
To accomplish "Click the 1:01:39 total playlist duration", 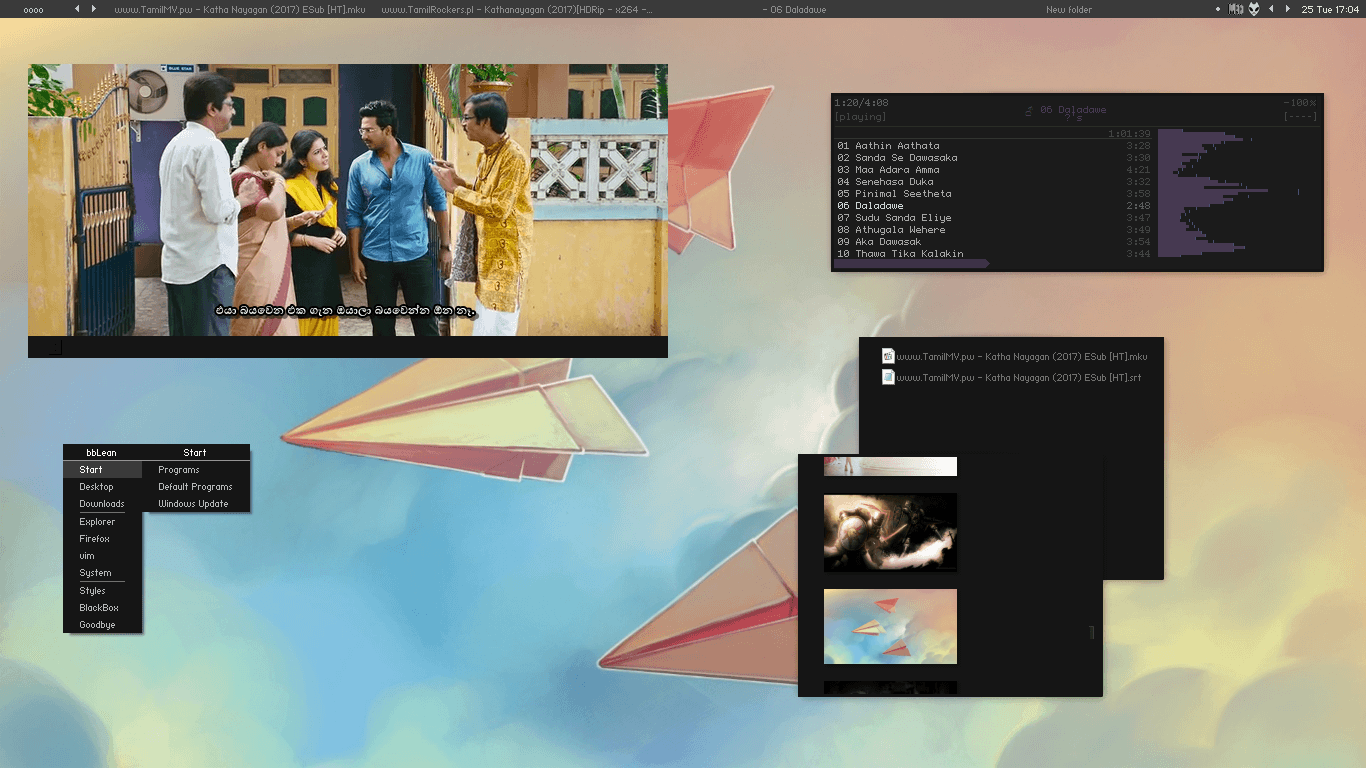I will (1130, 134).
